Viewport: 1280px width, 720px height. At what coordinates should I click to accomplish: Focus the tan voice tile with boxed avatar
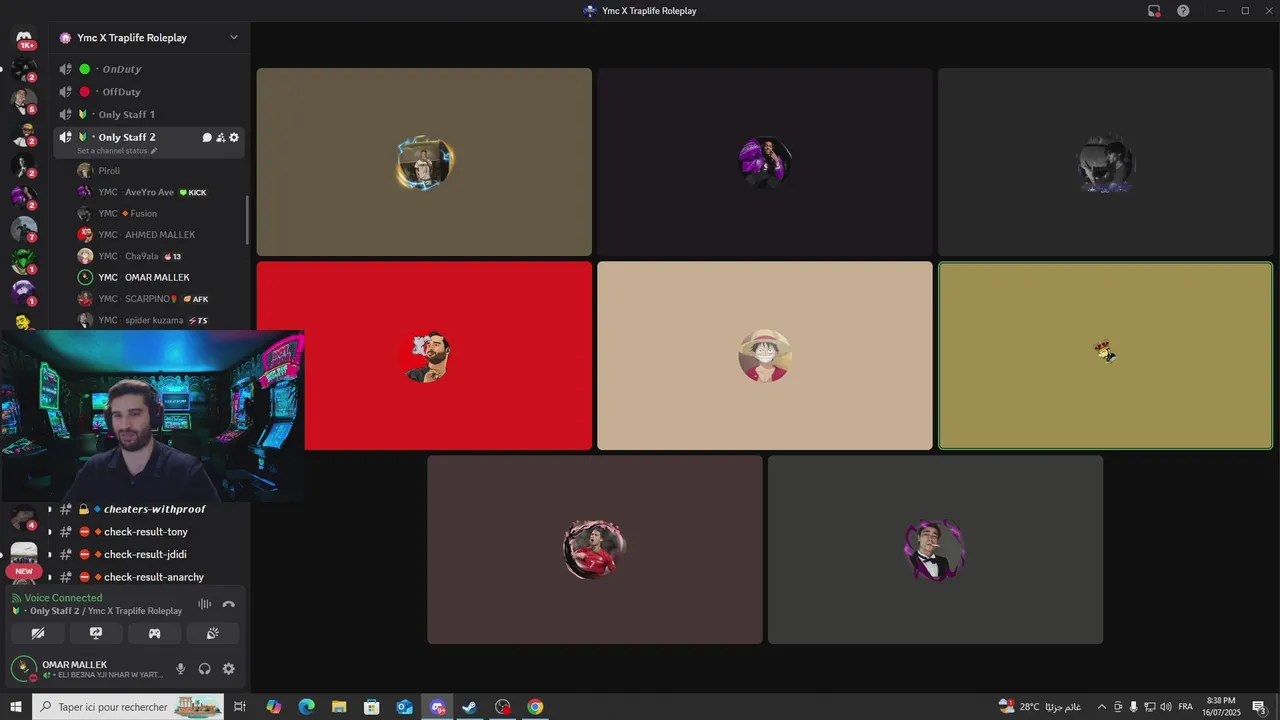(x=424, y=162)
